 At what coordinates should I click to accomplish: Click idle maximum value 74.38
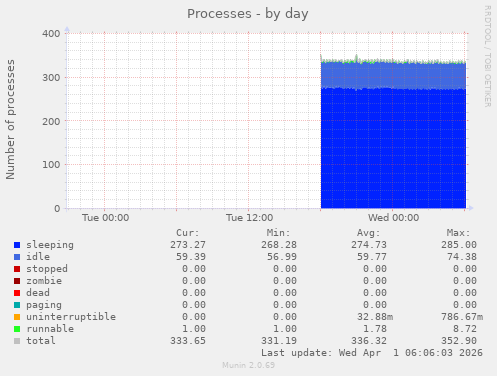pos(462,257)
